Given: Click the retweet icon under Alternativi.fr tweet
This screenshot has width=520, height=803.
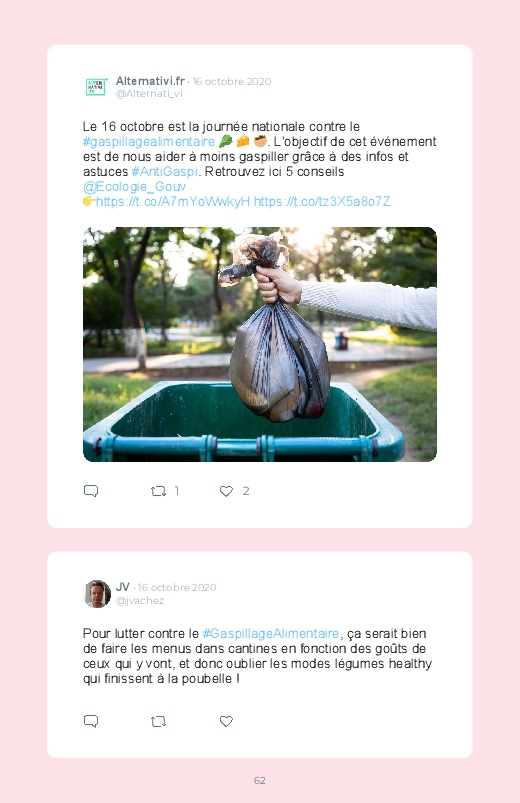Looking at the screenshot, I should pyautogui.click(x=158, y=491).
